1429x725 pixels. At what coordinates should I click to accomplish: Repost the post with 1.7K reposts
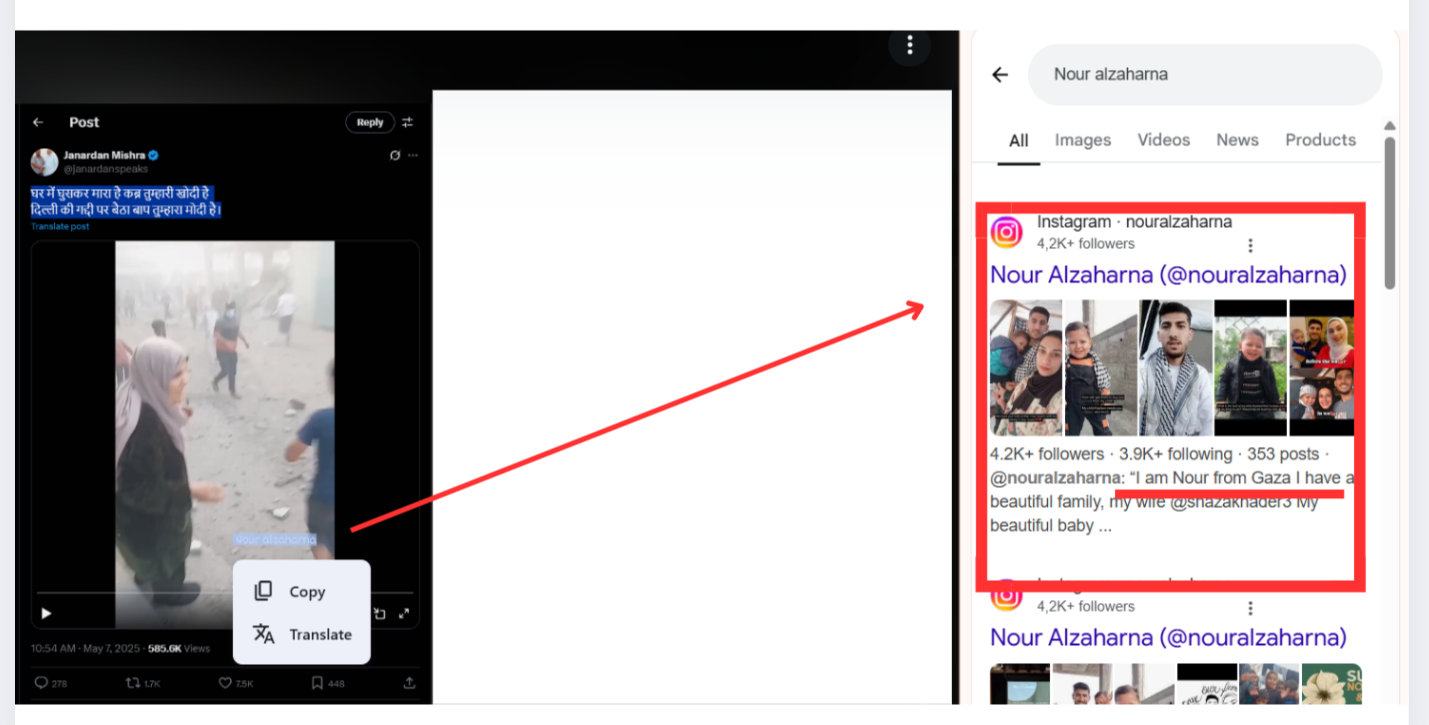tap(142, 683)
